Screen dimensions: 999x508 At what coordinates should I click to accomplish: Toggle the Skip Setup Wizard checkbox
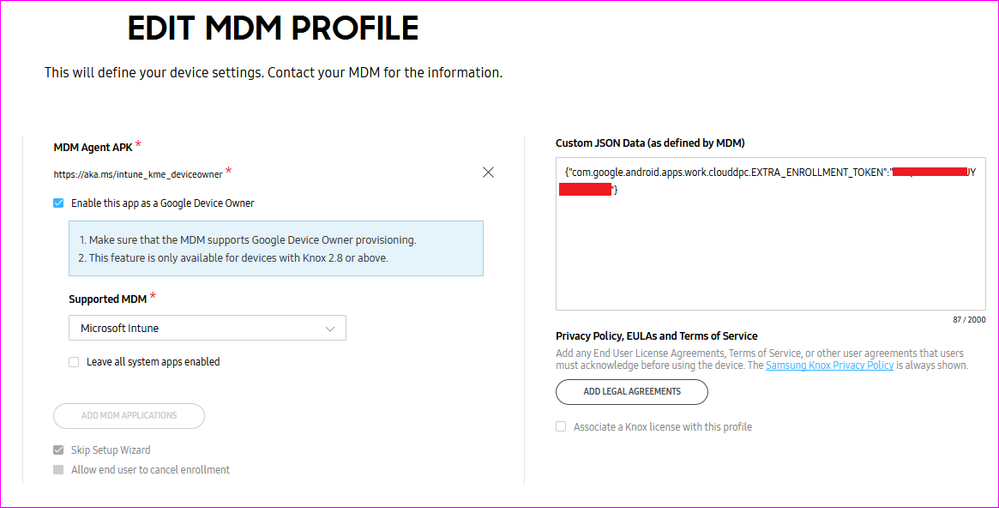(59, 450)
